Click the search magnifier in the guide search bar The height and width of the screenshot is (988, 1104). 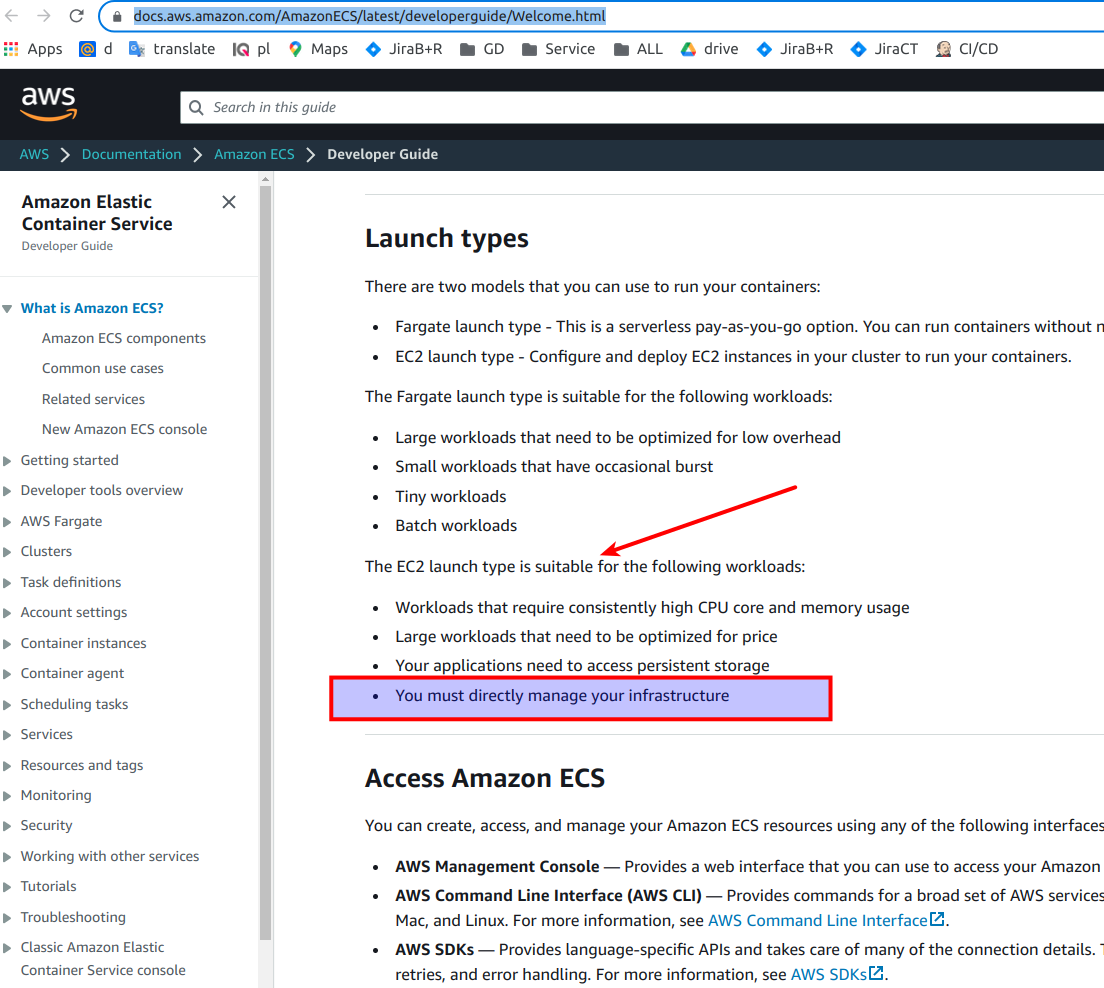point(195,107)
